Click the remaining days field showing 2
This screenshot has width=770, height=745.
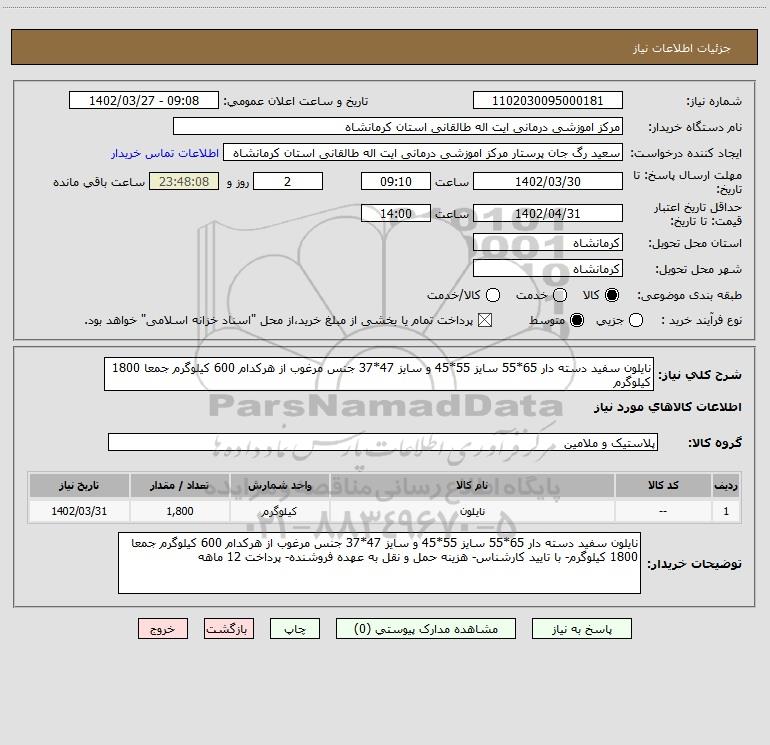pos(288,181)
